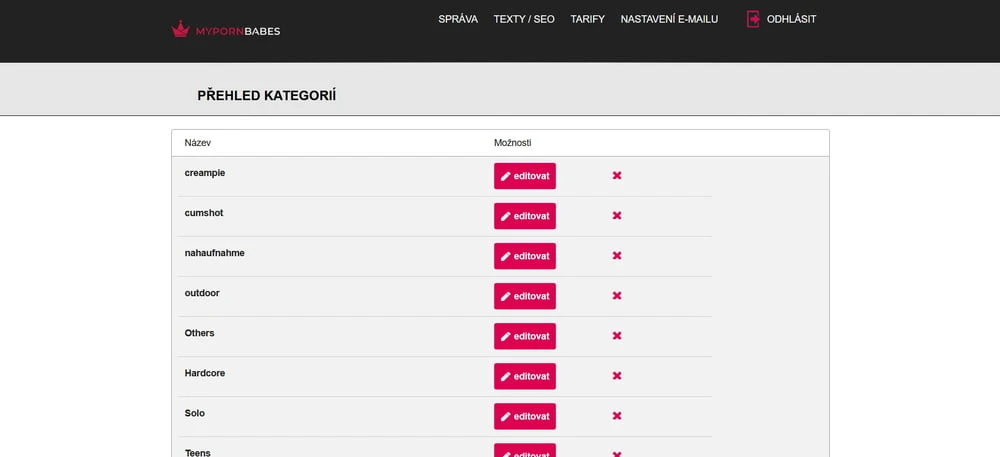
Task: Open the TARIFY menu item
Action: pyautogui.click(x=587, y=19)
